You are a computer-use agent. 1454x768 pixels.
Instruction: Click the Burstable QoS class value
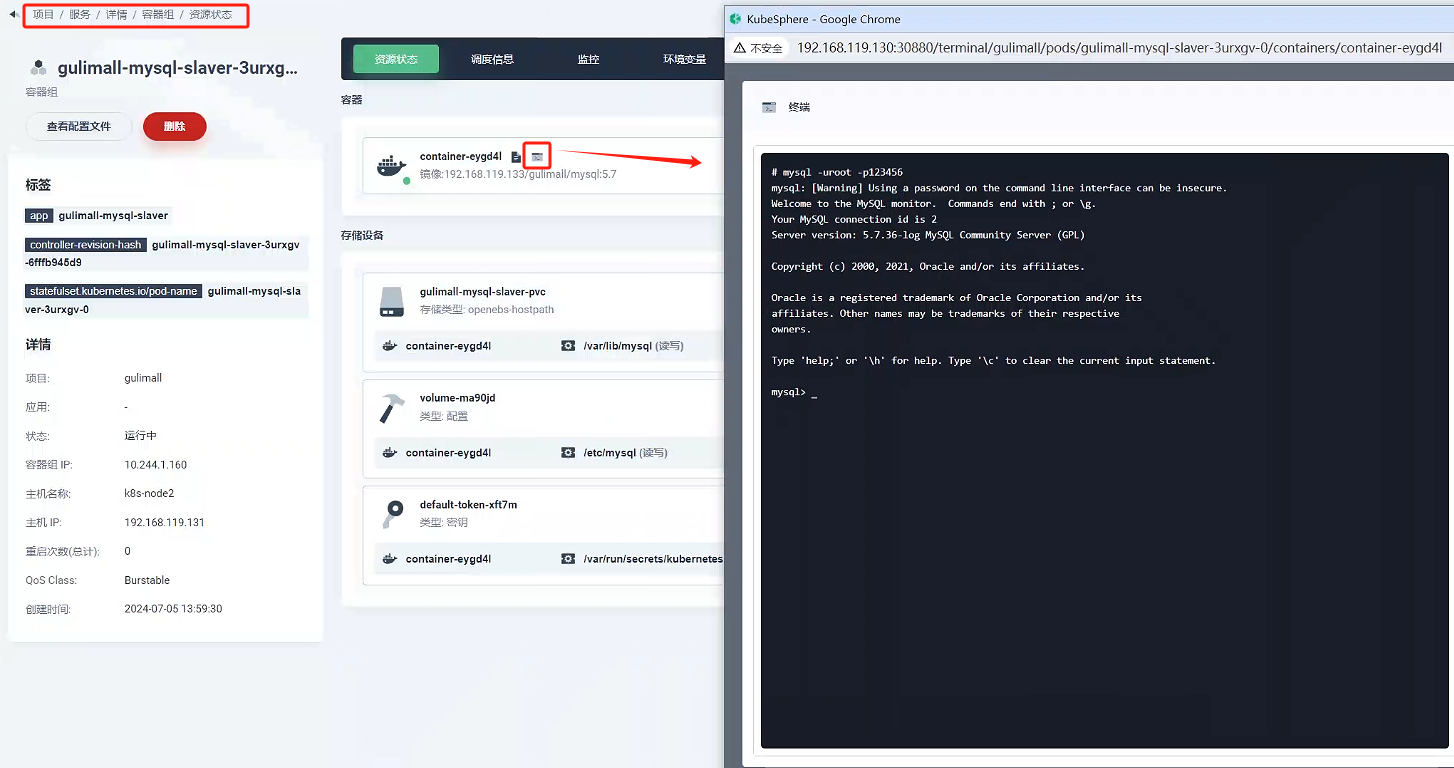tap(147, 580)
